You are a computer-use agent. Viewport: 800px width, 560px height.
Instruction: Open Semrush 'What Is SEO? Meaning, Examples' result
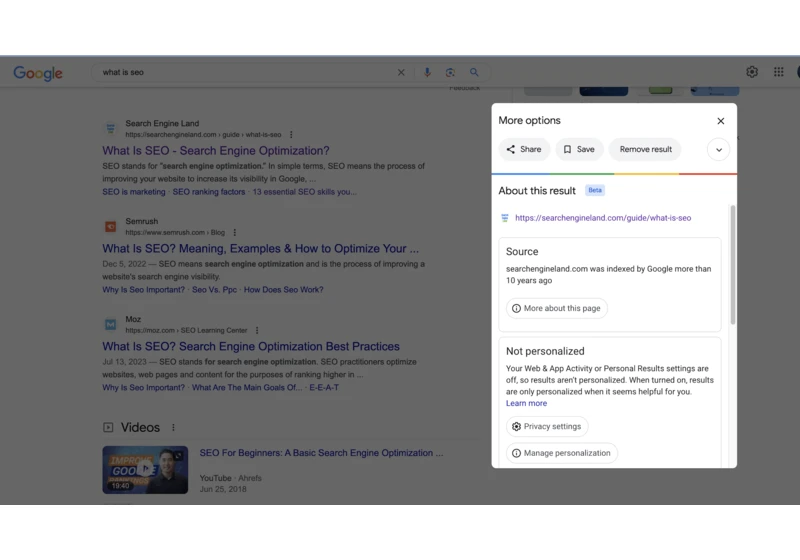point(260,249)
